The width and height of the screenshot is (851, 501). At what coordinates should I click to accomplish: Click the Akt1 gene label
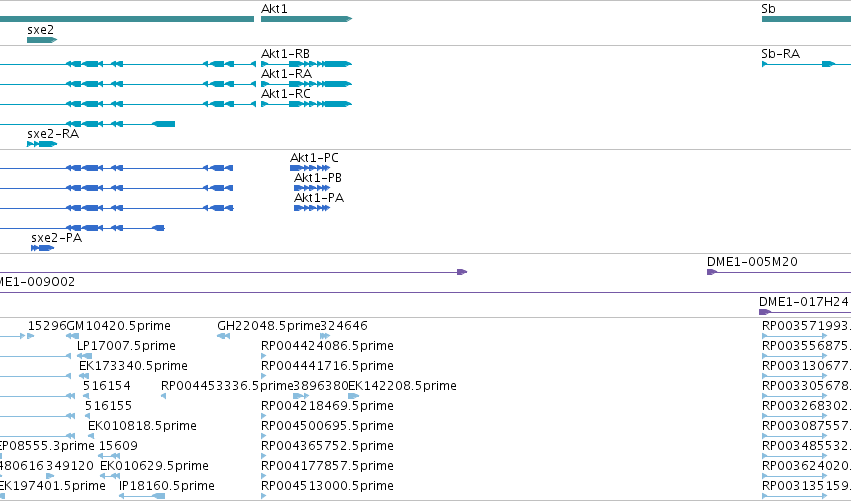[274, 9]
